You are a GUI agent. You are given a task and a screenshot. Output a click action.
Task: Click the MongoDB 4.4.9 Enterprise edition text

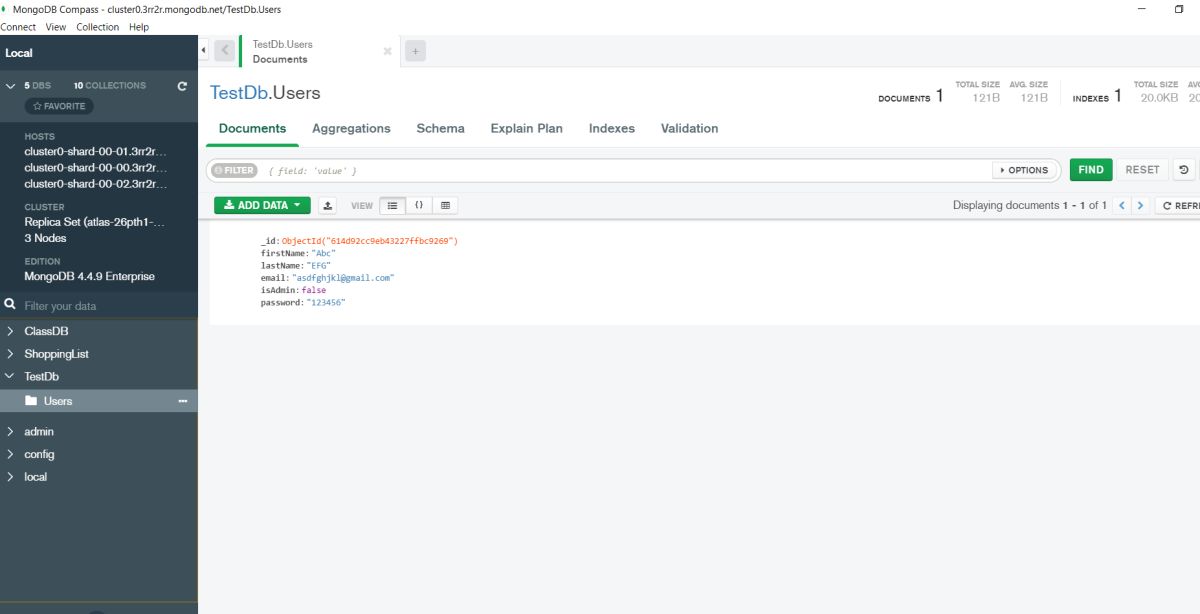click(89, 277)
